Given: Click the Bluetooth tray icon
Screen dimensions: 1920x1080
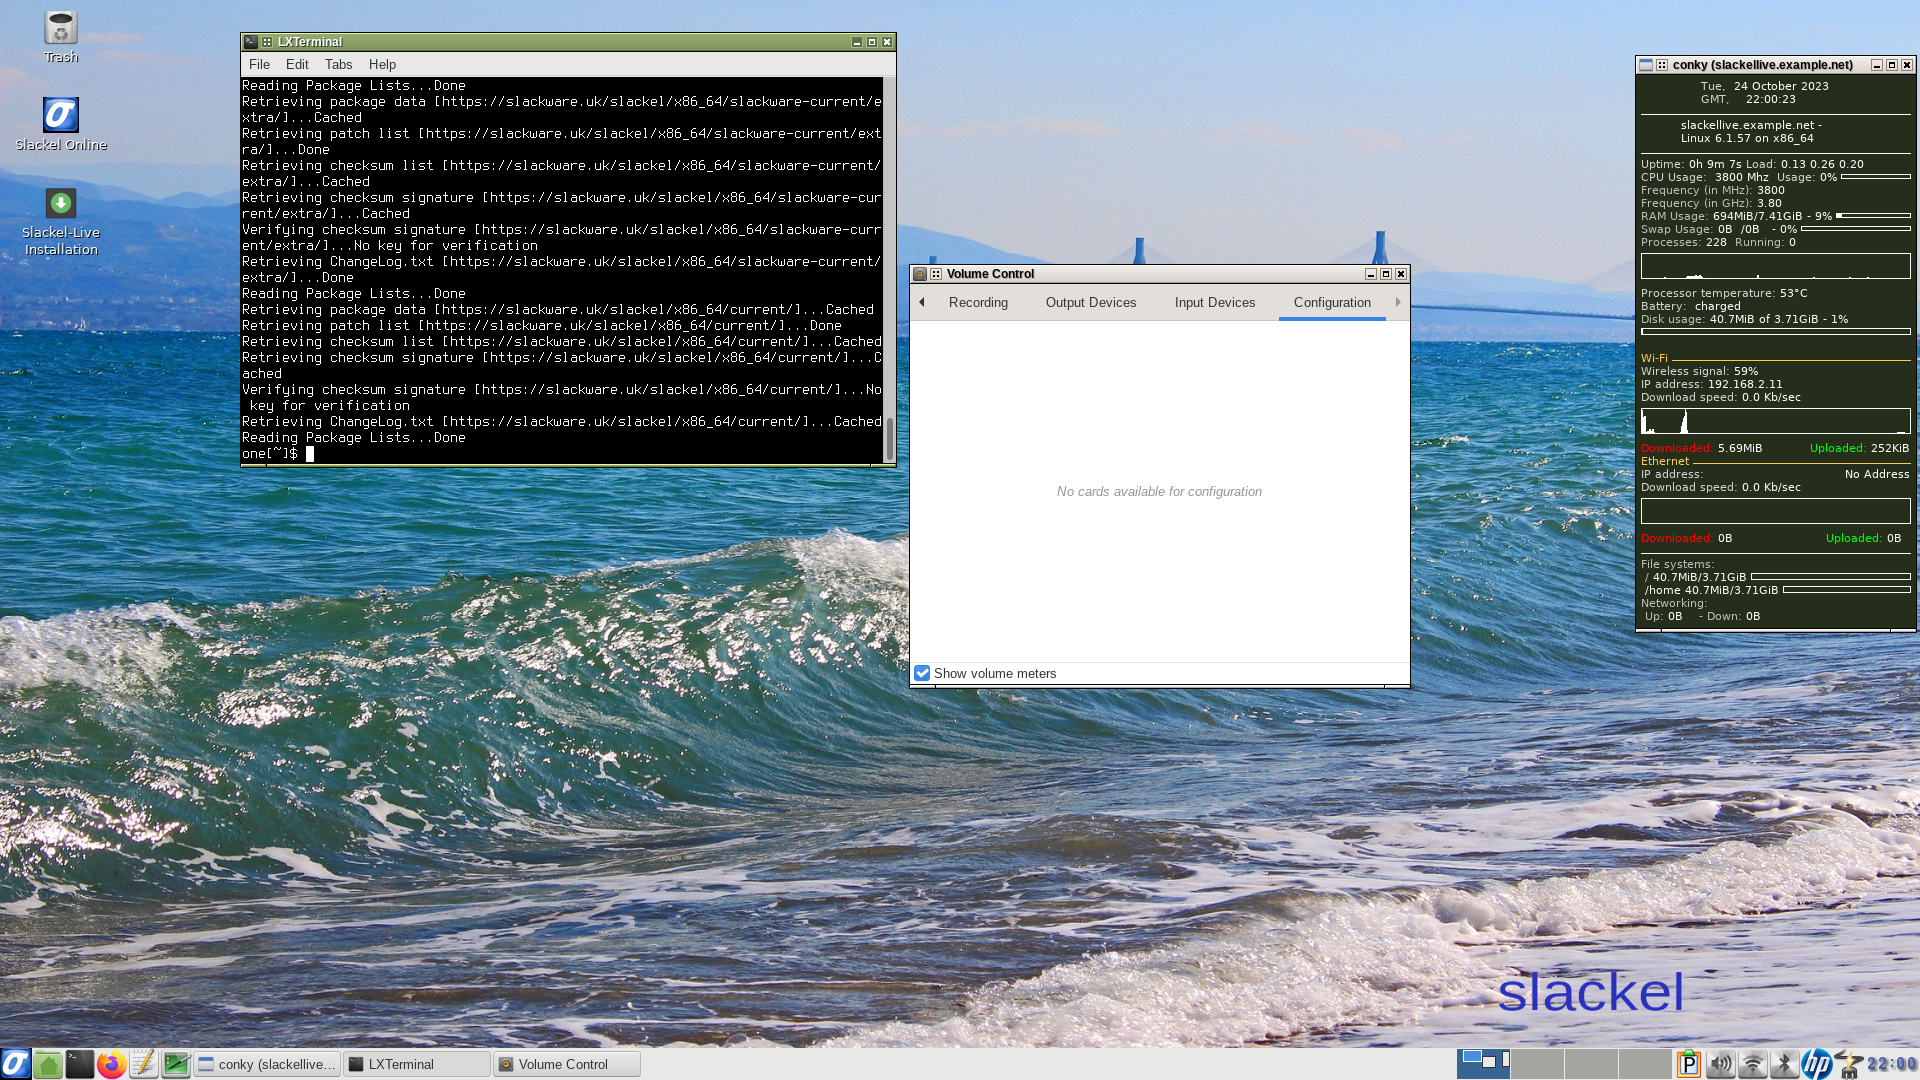Looking at the screenshot, I should point(1784,1064).
